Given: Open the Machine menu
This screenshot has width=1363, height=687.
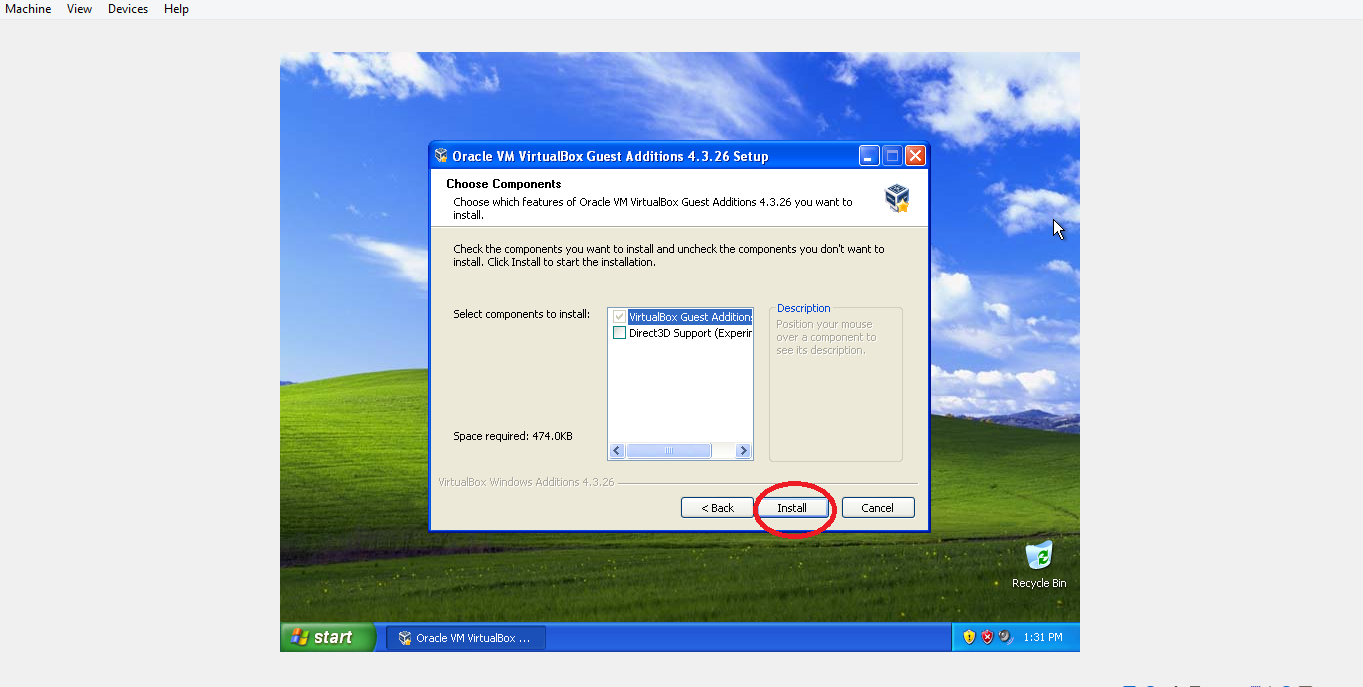Looking at the screenshot, I should [28, 9].
